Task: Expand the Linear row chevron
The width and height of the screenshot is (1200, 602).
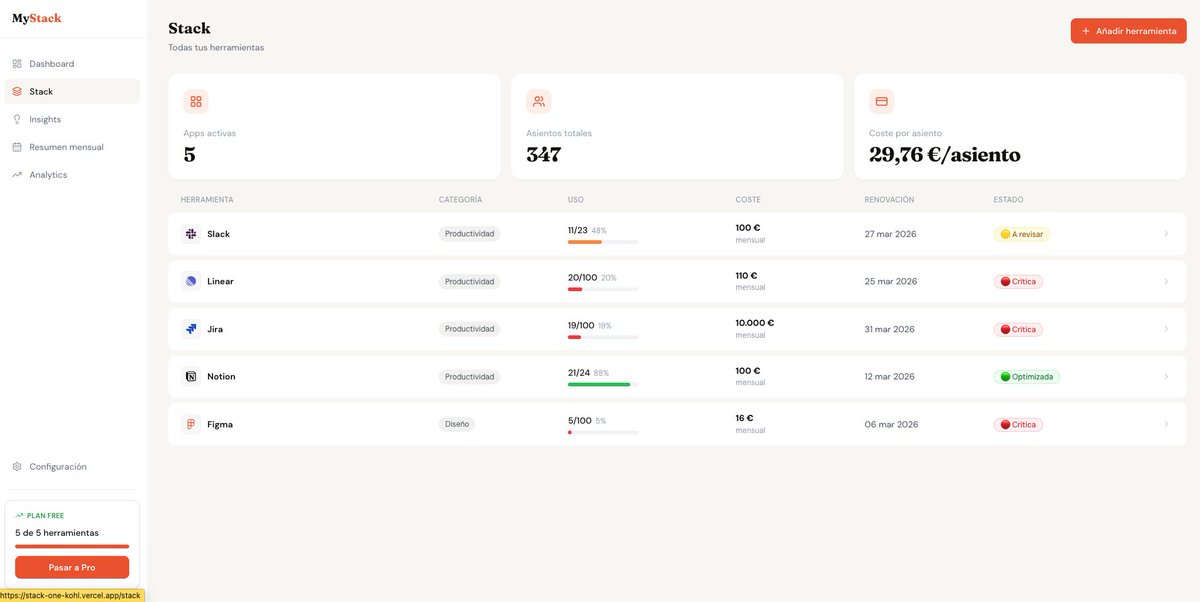Action: pyautogui.click(x=1166, y=281)
